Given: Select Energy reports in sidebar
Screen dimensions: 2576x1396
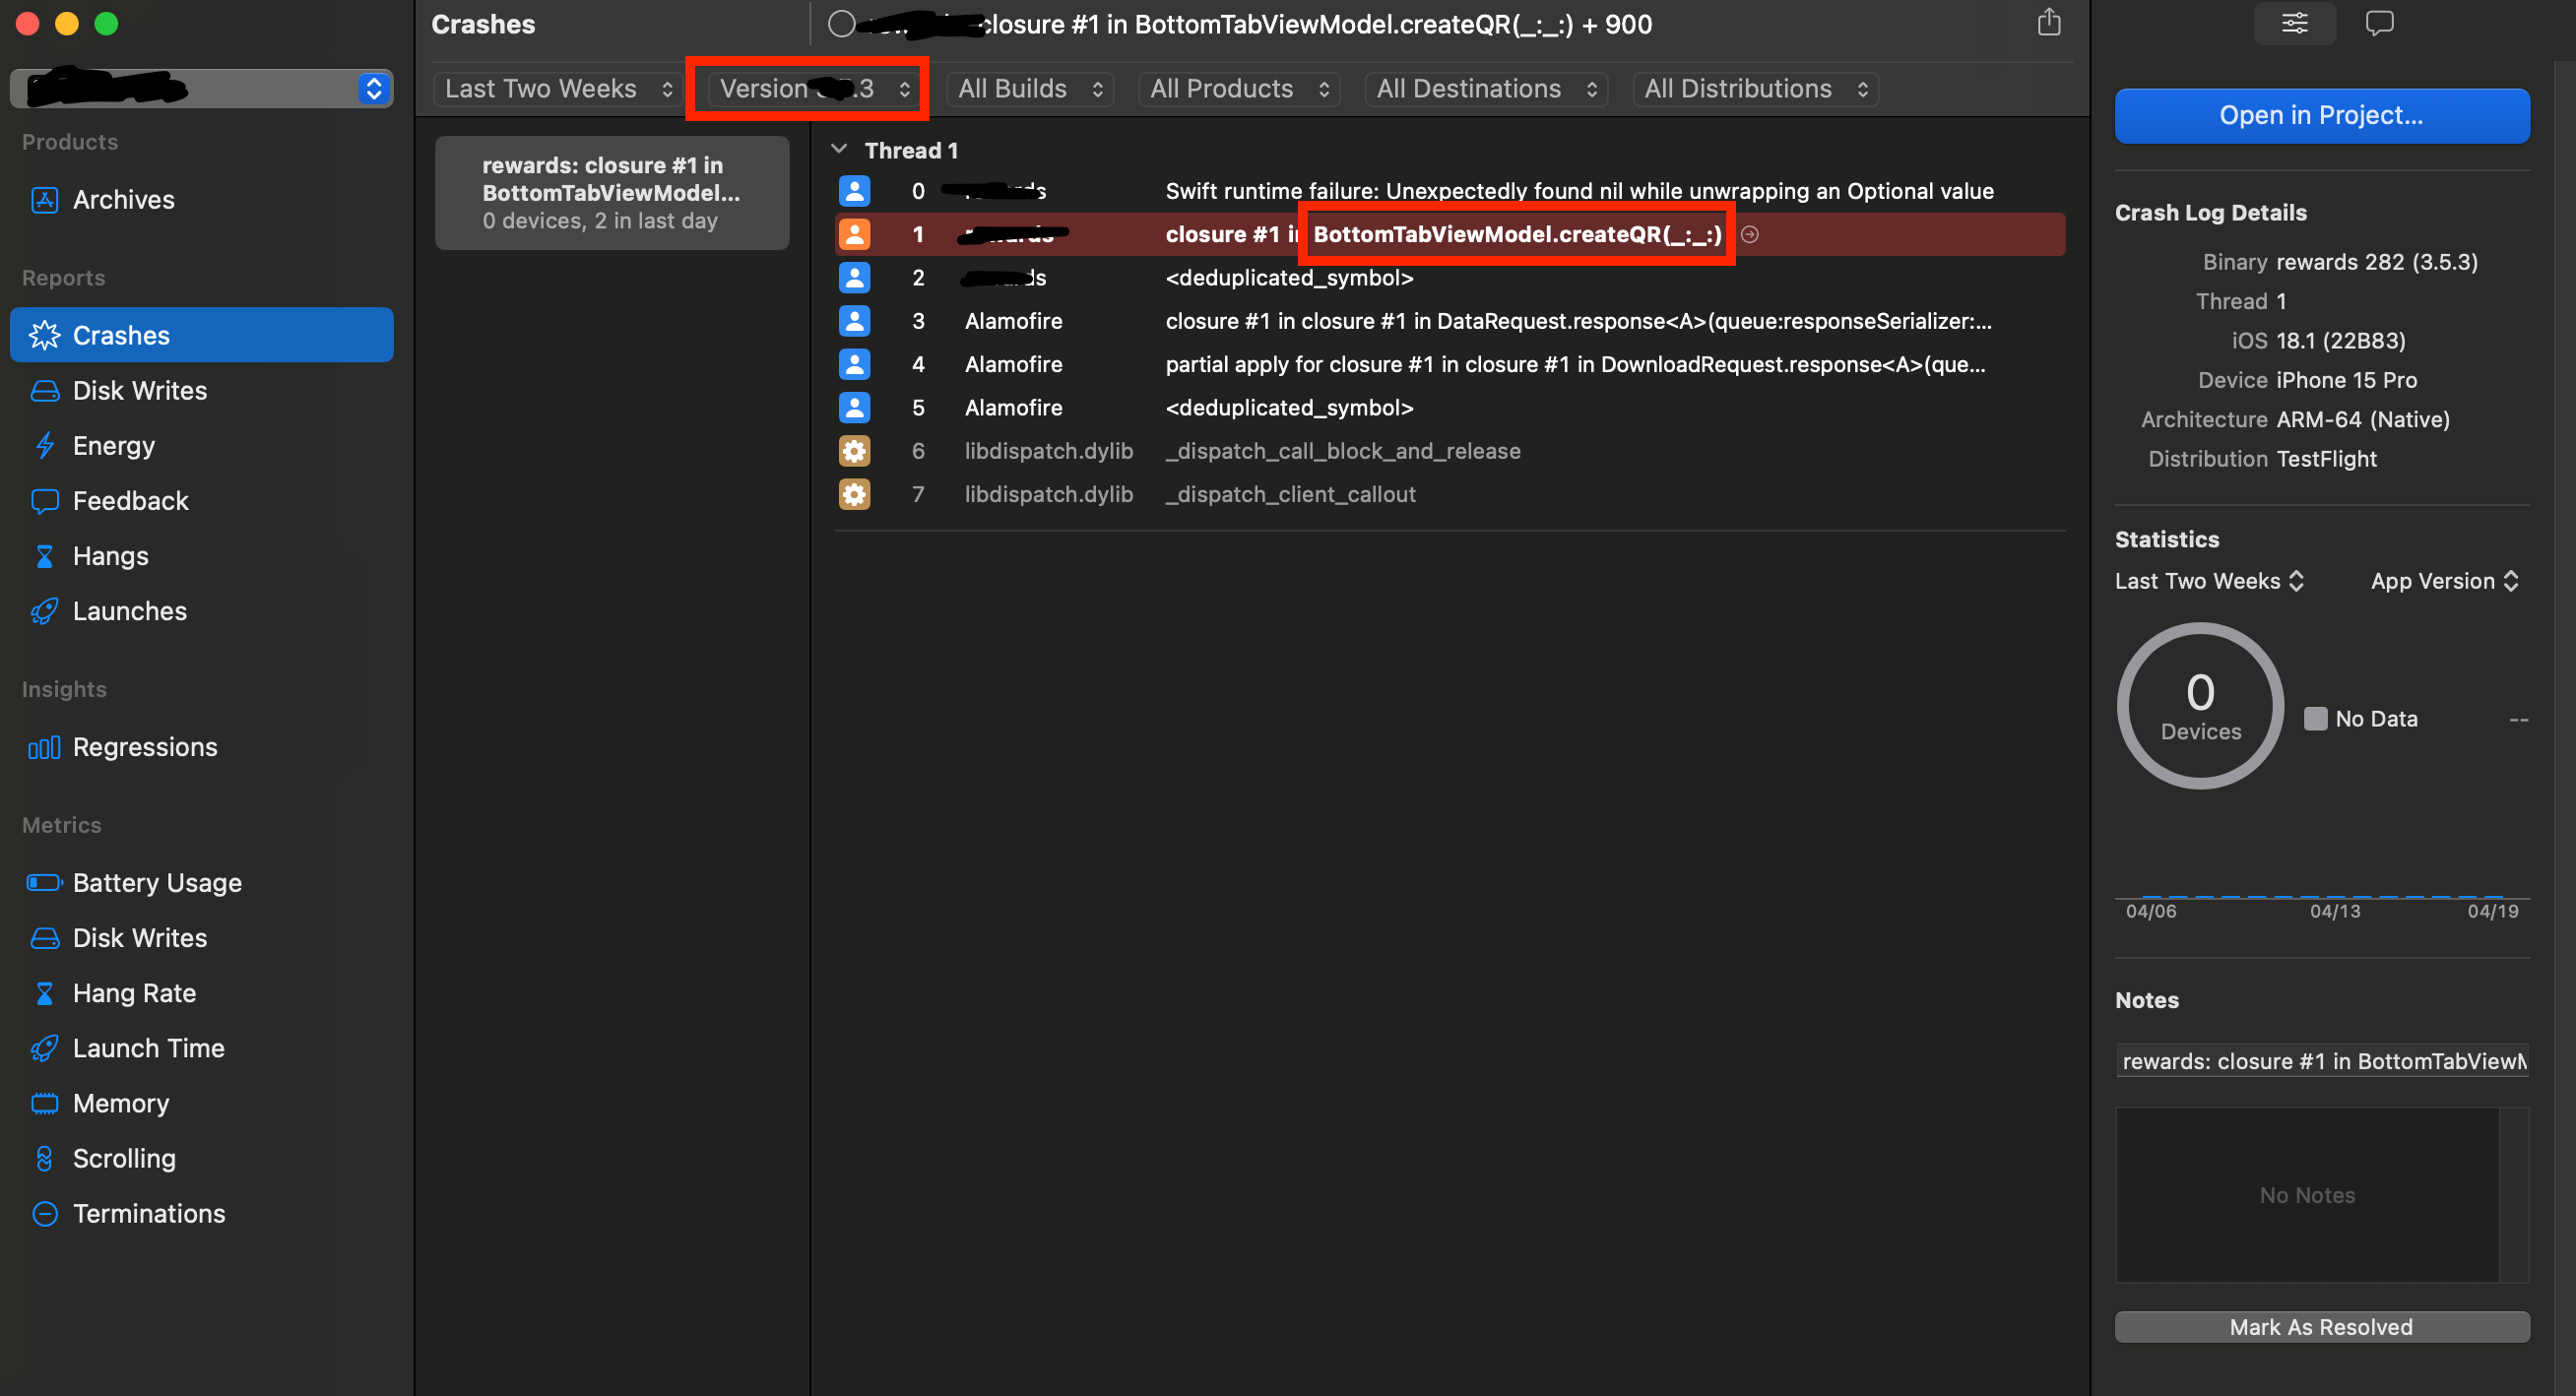Looking at the screenshot, I should click(113, 445).
